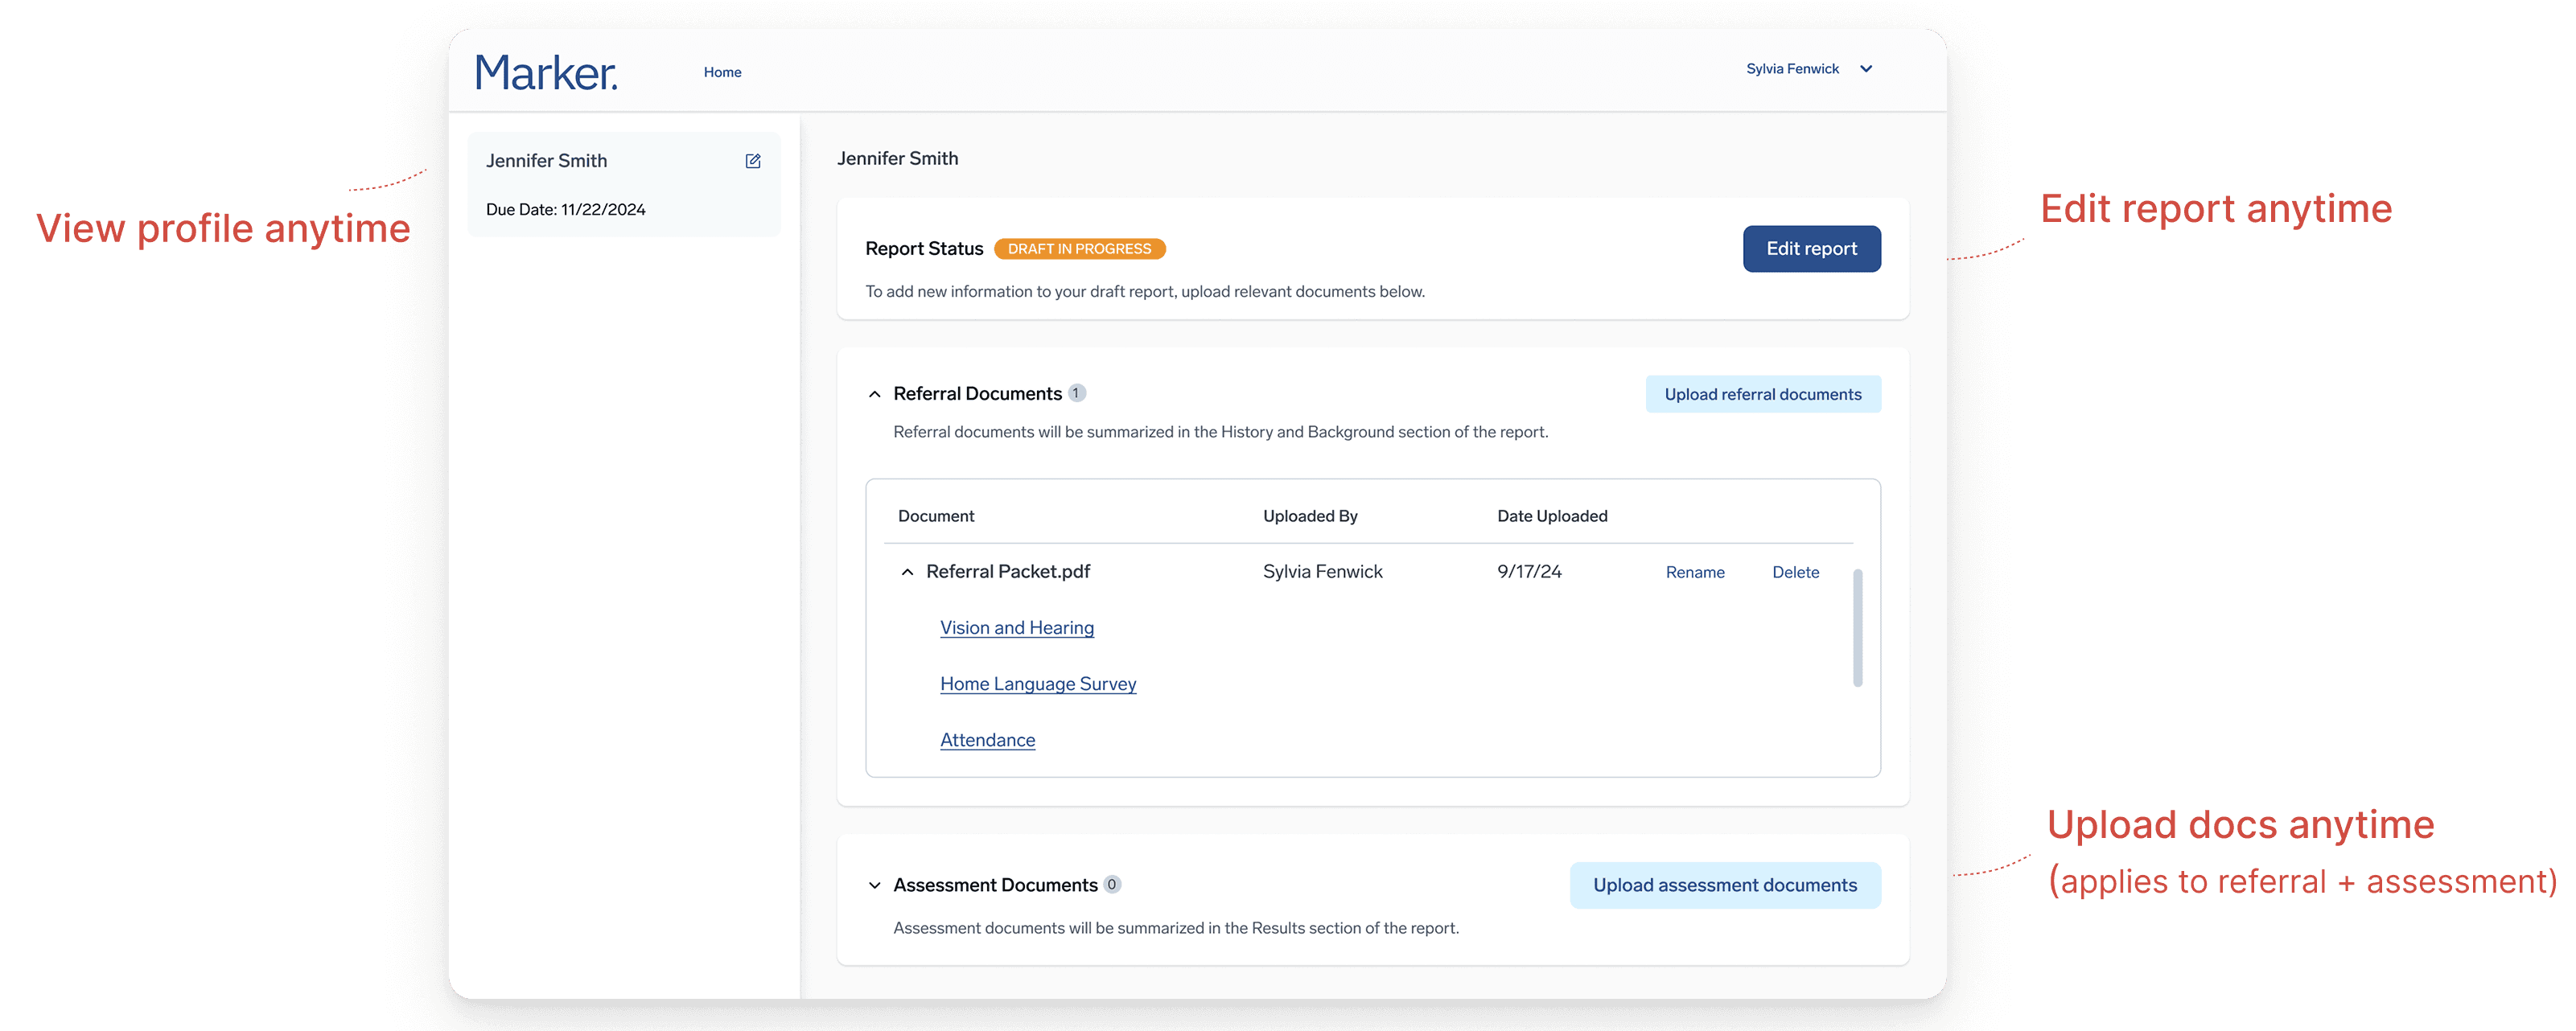Image resolution: width=2576 pixels, height=1031 pixels.
Task: Click the documents table scrollbar
Action: click(1857, 628)
